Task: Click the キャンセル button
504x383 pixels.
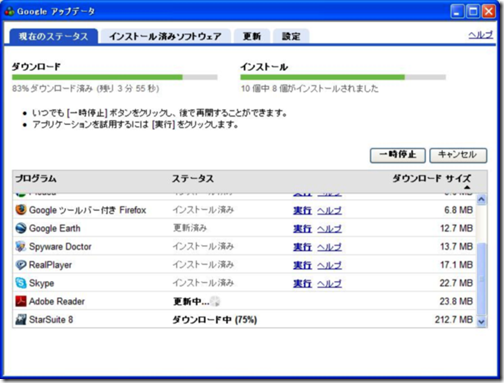Action: pos(458,155)
